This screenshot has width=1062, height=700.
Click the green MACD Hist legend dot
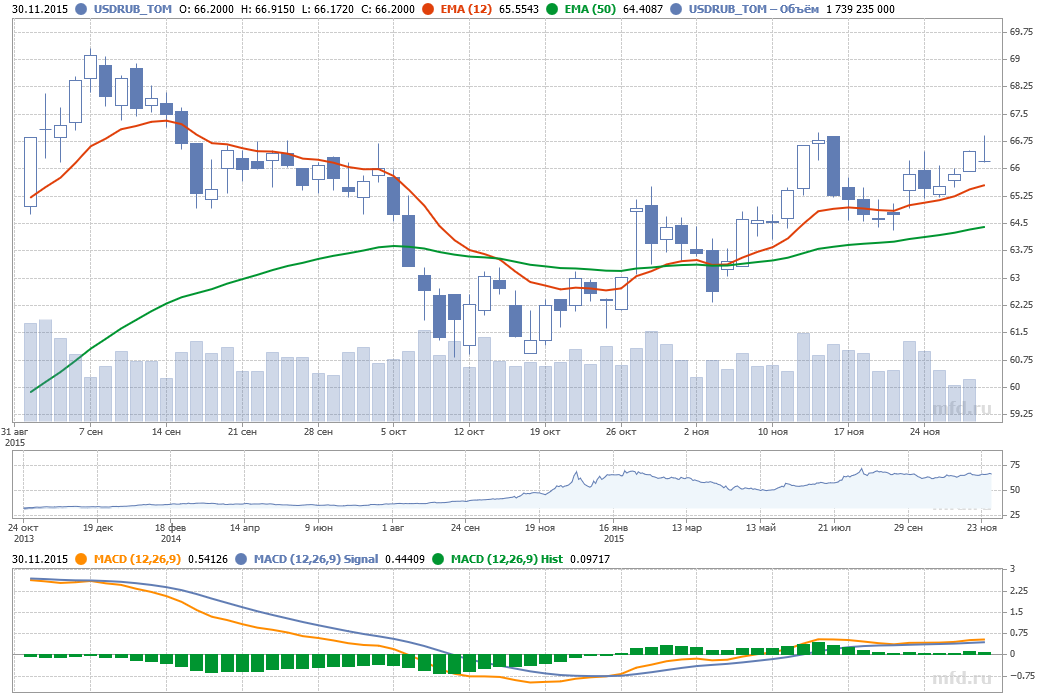coord(442,559)
